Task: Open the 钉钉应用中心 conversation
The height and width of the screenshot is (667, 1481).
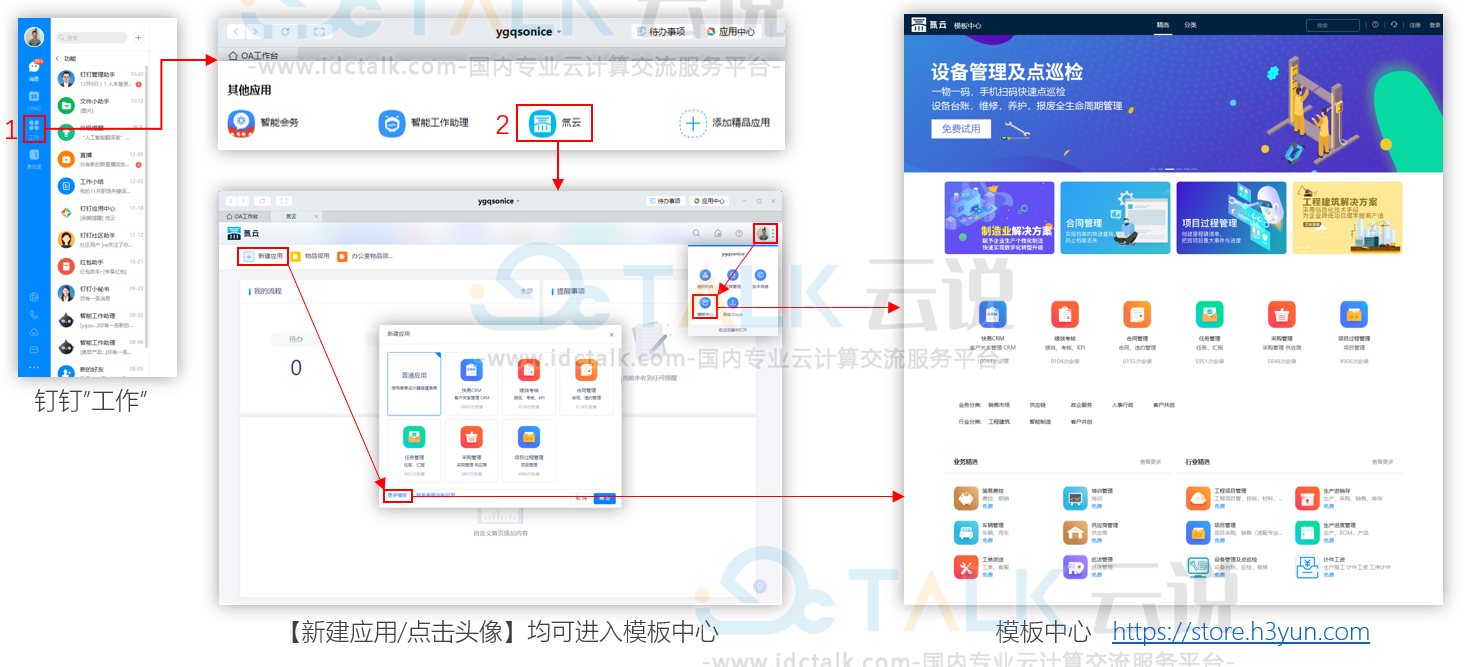Action: pyautogui.click(x=100, y=212)
